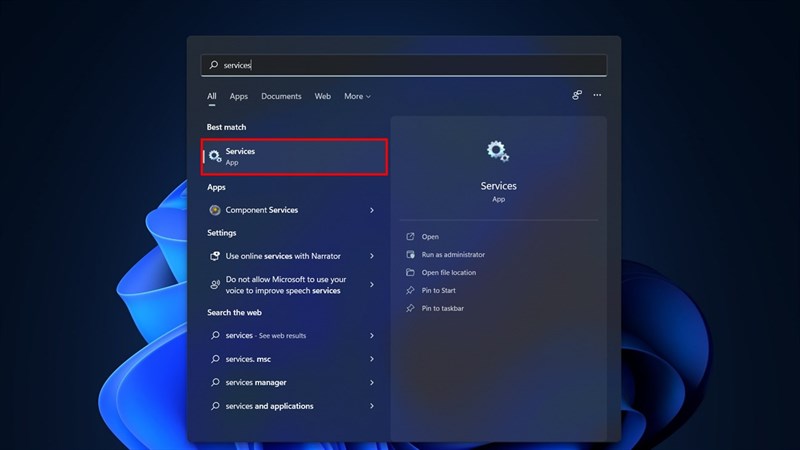
Task: Click the Open action icon
Action: point(410,236)
